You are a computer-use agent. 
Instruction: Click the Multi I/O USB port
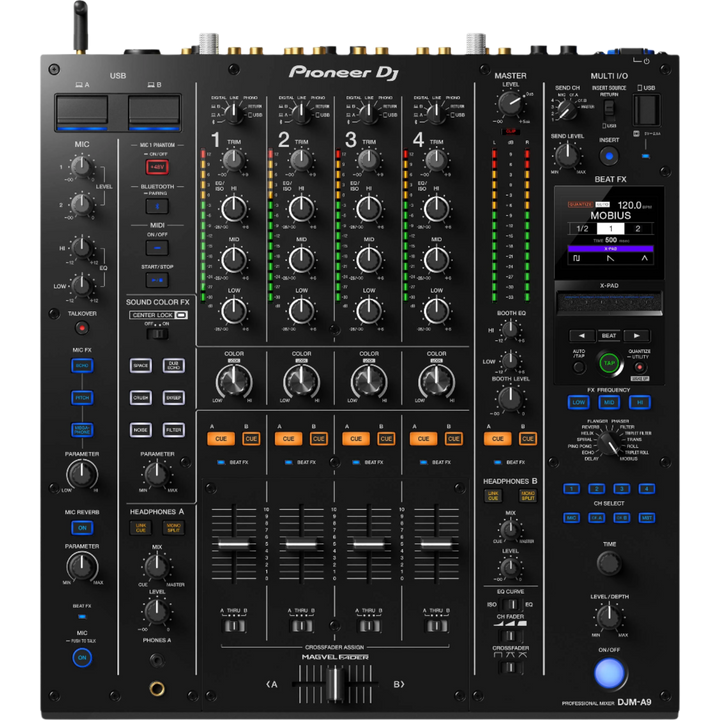647,109
